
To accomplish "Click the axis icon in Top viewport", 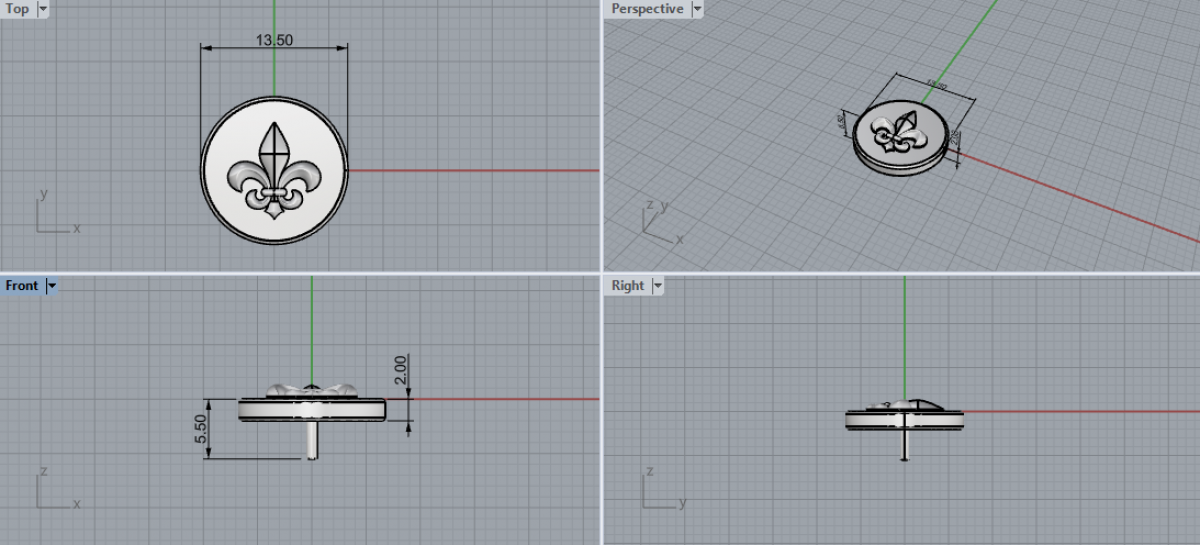I will [x=57, y=210].
